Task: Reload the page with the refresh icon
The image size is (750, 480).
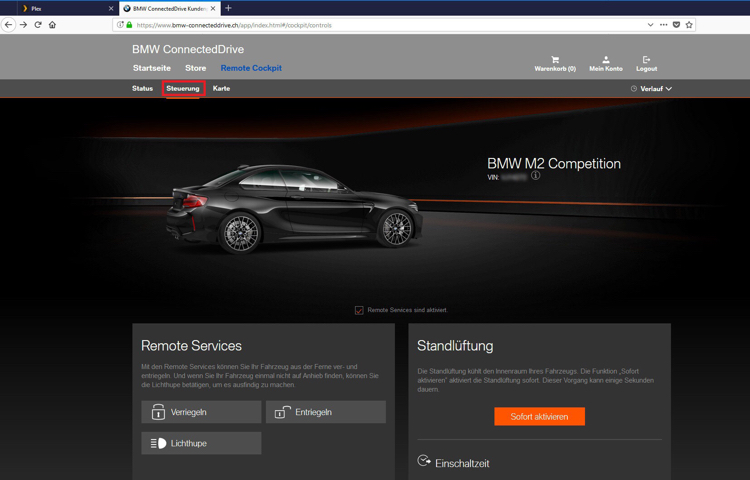Action: pyautogui.click(x=38, y=25)
